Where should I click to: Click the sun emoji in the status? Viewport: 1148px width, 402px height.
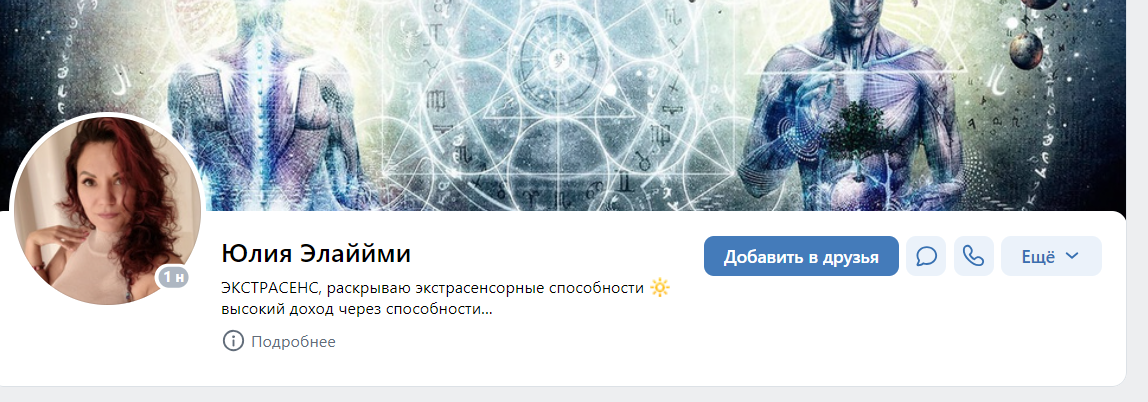(660, 288)
